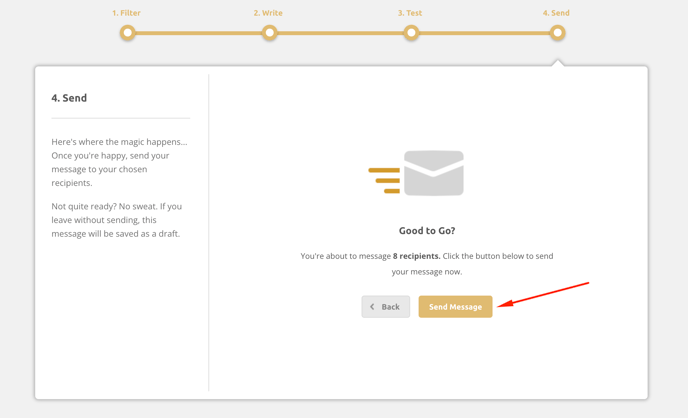Open the "3. Test" step label
Image resolution: width=688 pixels, height=418 pixels.
410,13
